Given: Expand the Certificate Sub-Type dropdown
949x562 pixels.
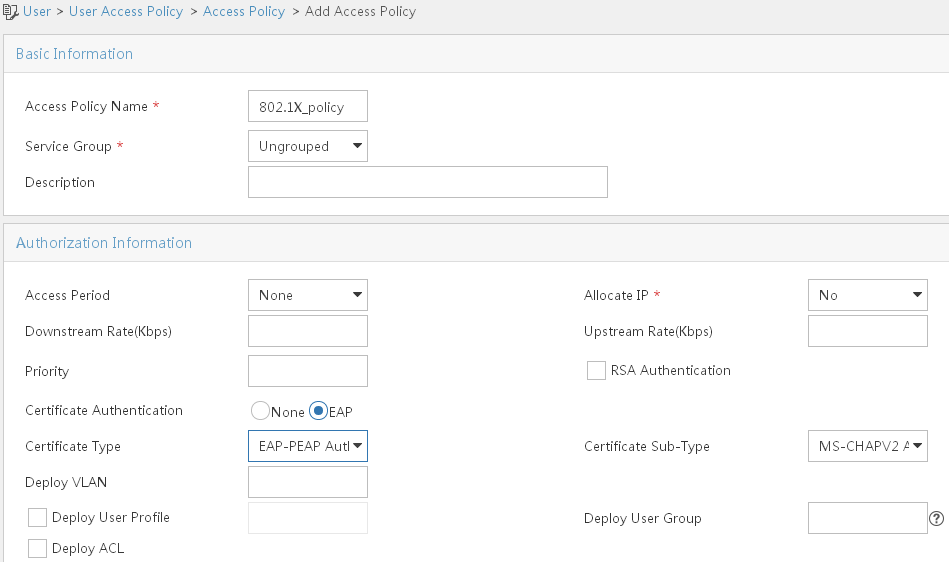Looking at the screenshot, I should tap(868, 446).
